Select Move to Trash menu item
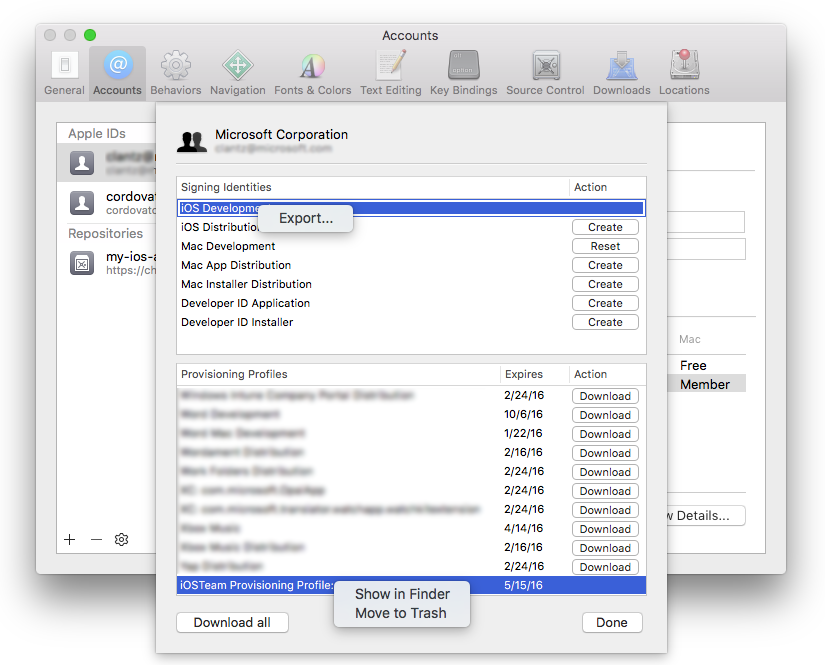The image size is (825, 665). coord(402,613)
